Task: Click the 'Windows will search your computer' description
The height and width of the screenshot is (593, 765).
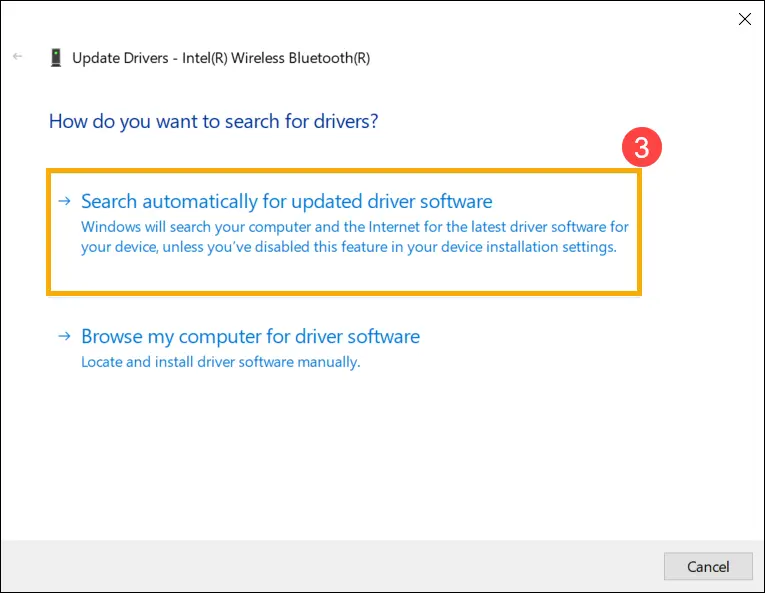Action: click(355, 237)
